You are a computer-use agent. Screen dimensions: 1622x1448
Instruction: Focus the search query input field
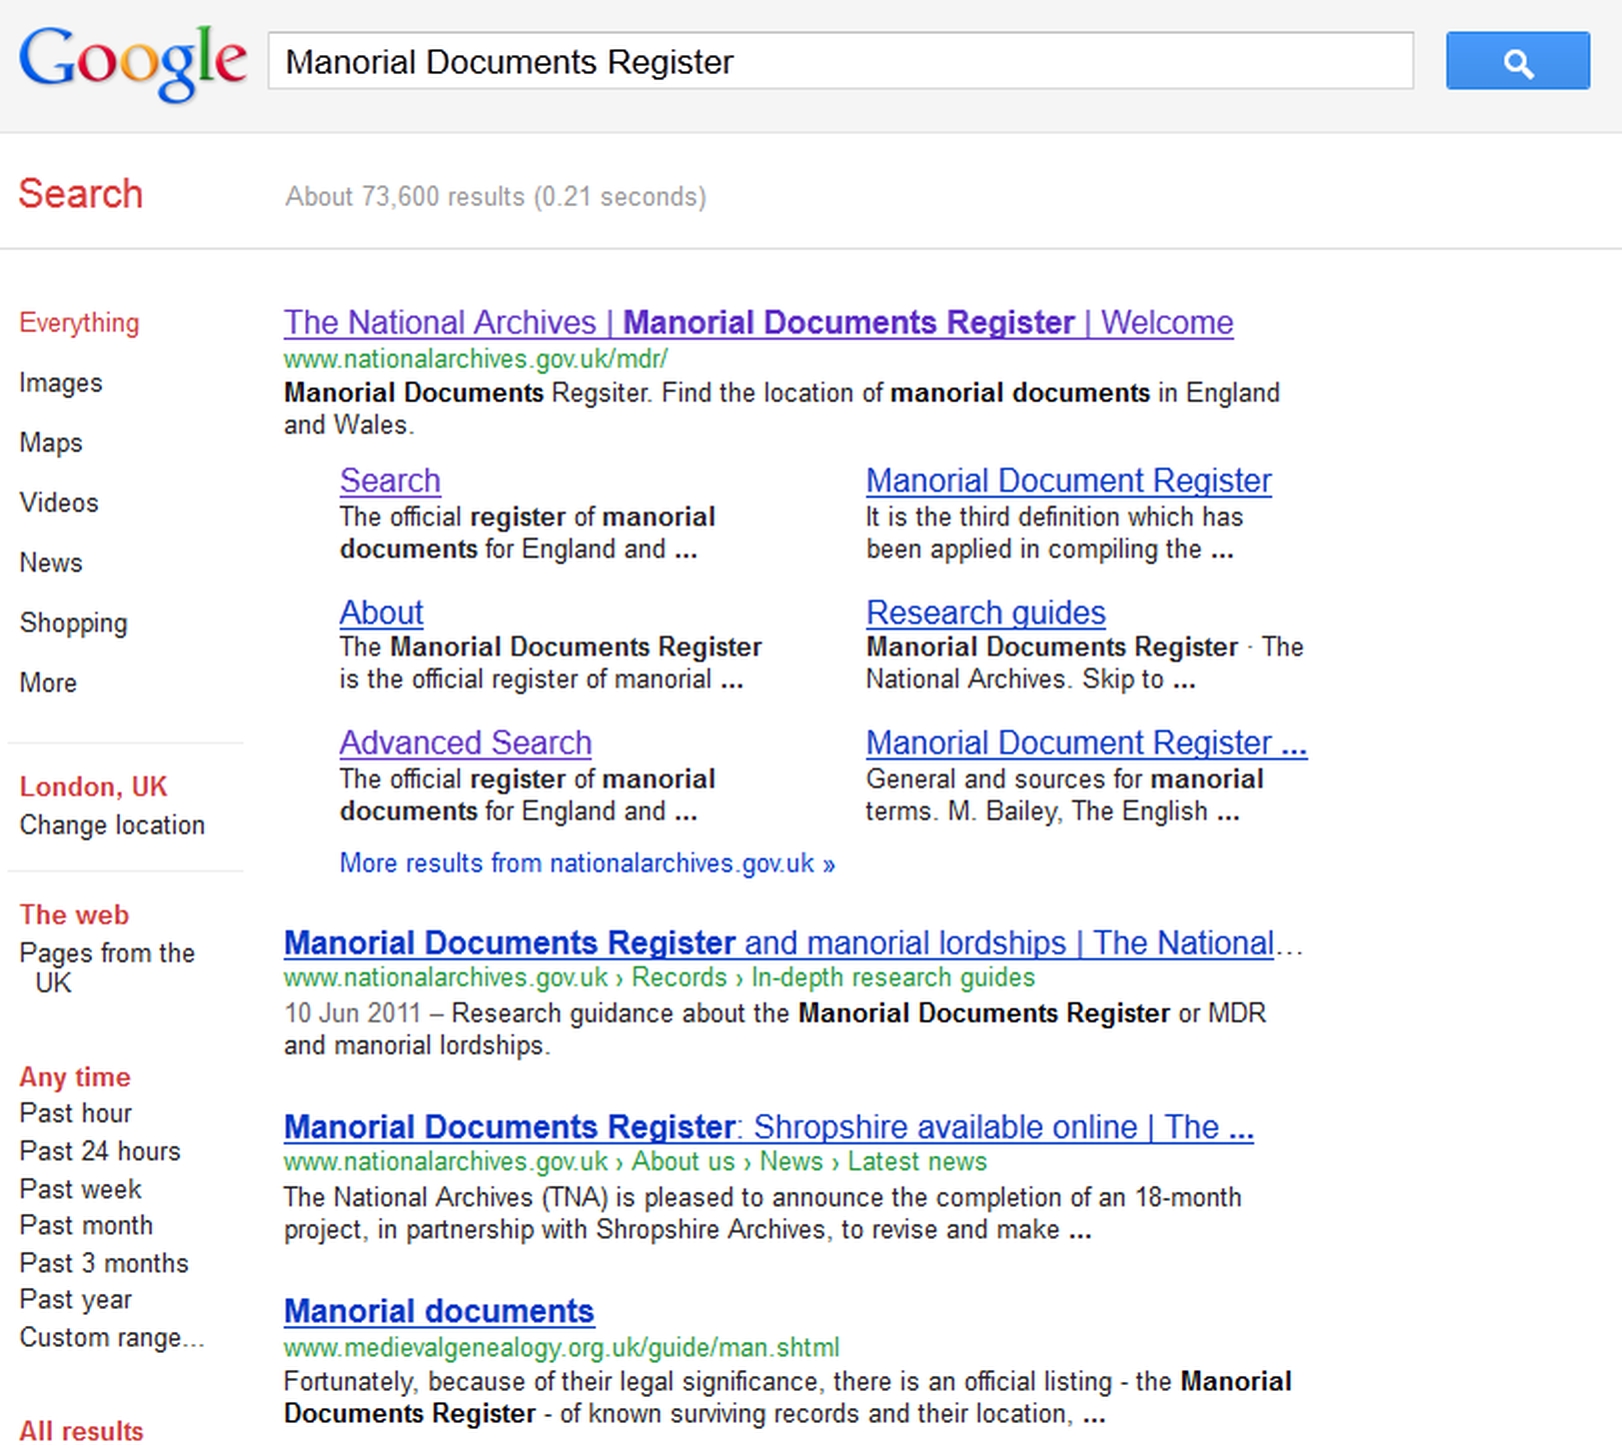click(x=840, y=61)
